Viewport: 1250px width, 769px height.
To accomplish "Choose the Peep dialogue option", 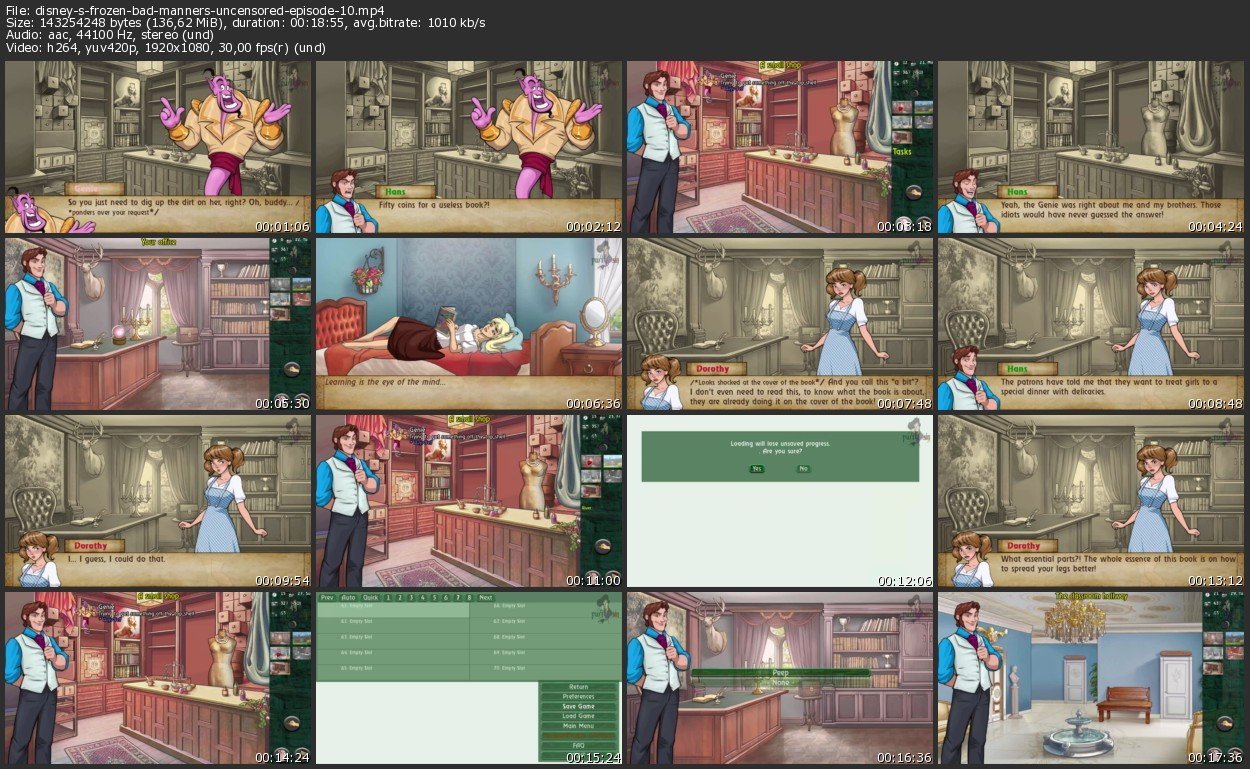I will 781,673.
